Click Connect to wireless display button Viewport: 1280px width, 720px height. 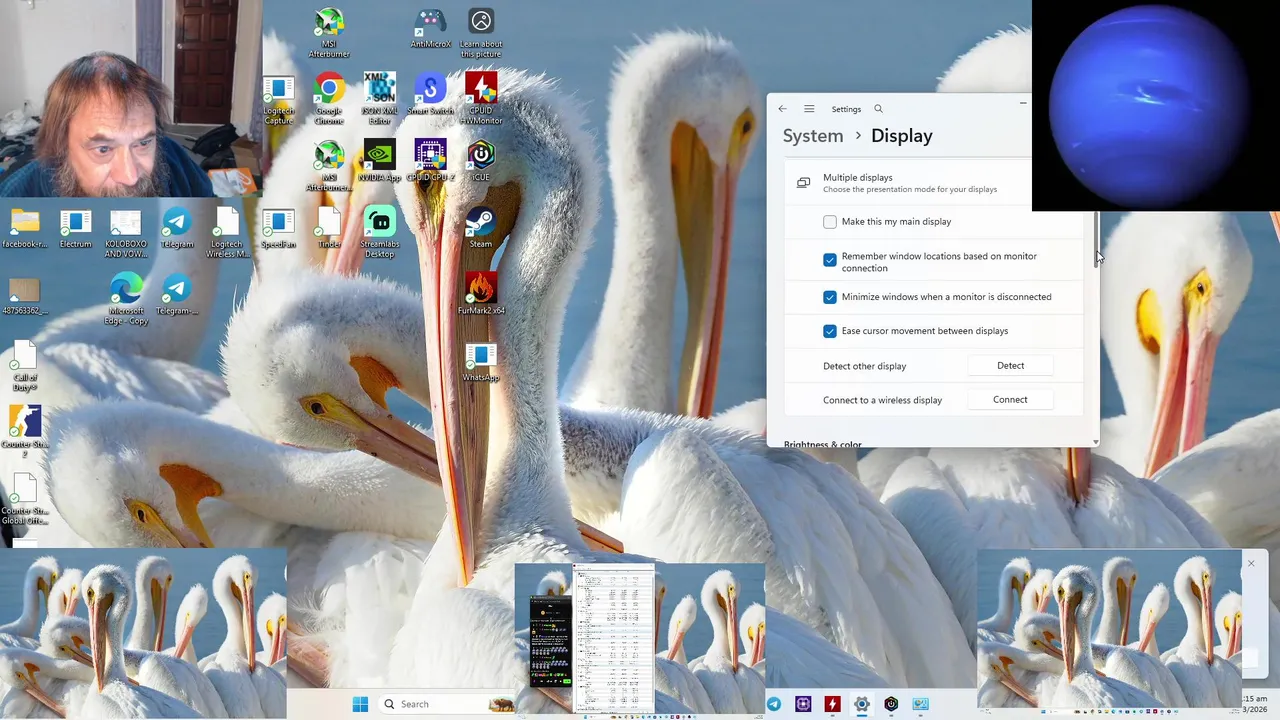pyautogui.click(x=1010, y=400)
